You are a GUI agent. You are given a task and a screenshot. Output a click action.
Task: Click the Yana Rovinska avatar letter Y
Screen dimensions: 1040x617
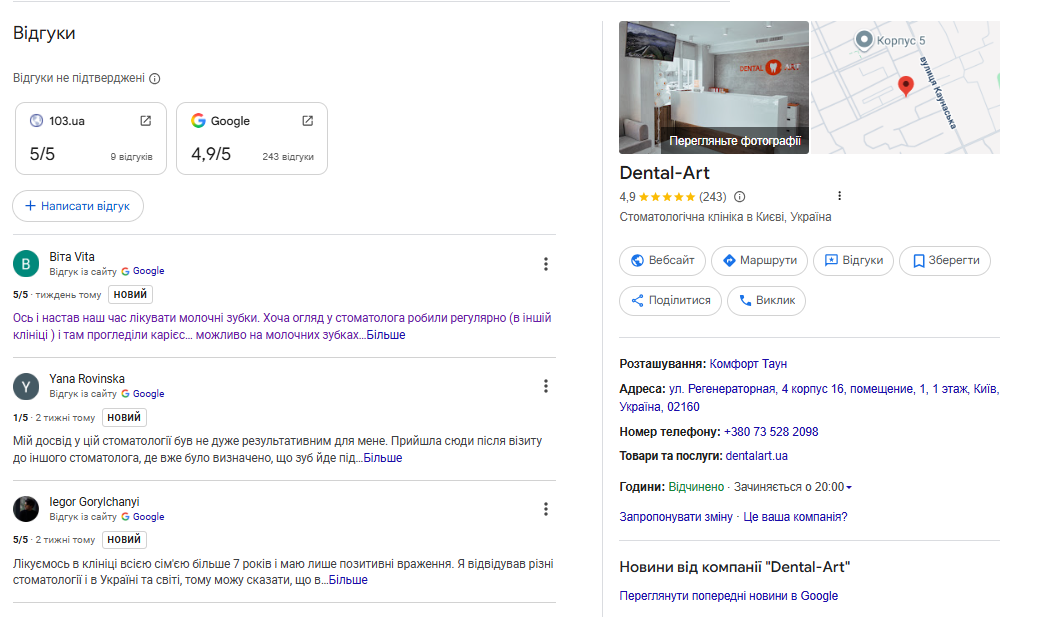click(x=26, y=386)
